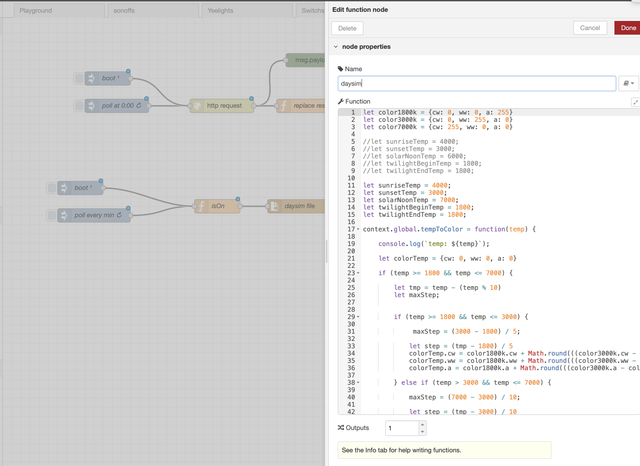
Task: Click the http request node output port
Action: [254, 106]
